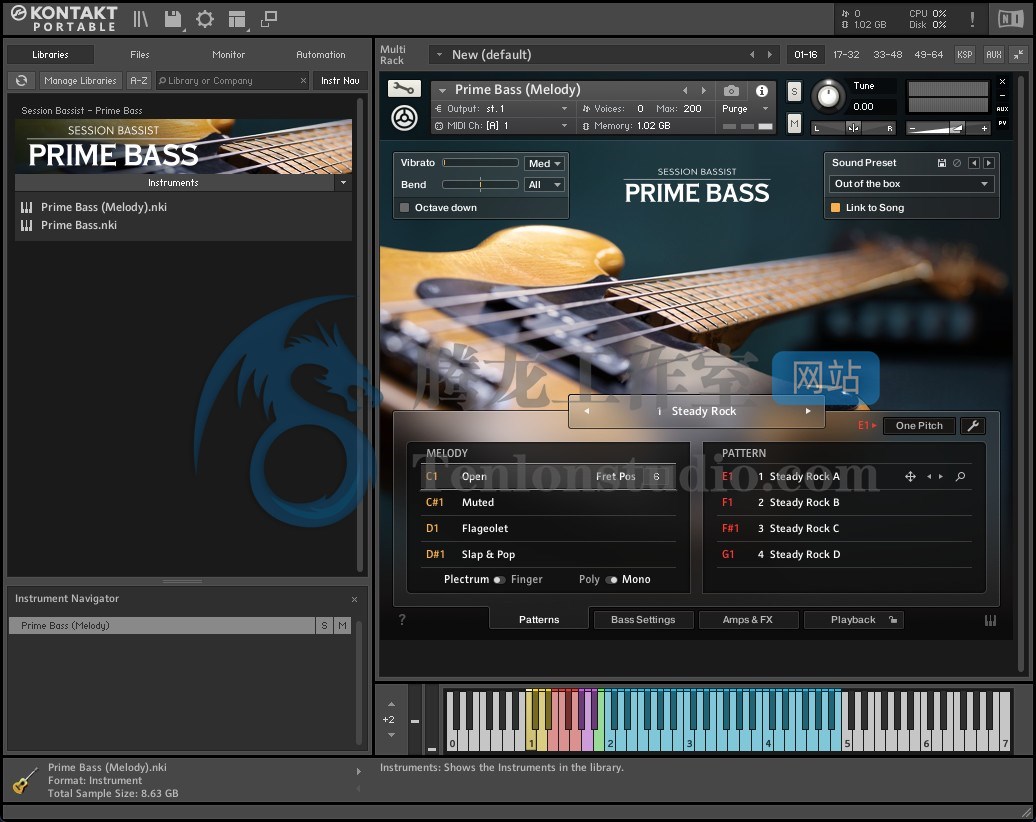Solo the instrument with S button in header

[794, 92]
